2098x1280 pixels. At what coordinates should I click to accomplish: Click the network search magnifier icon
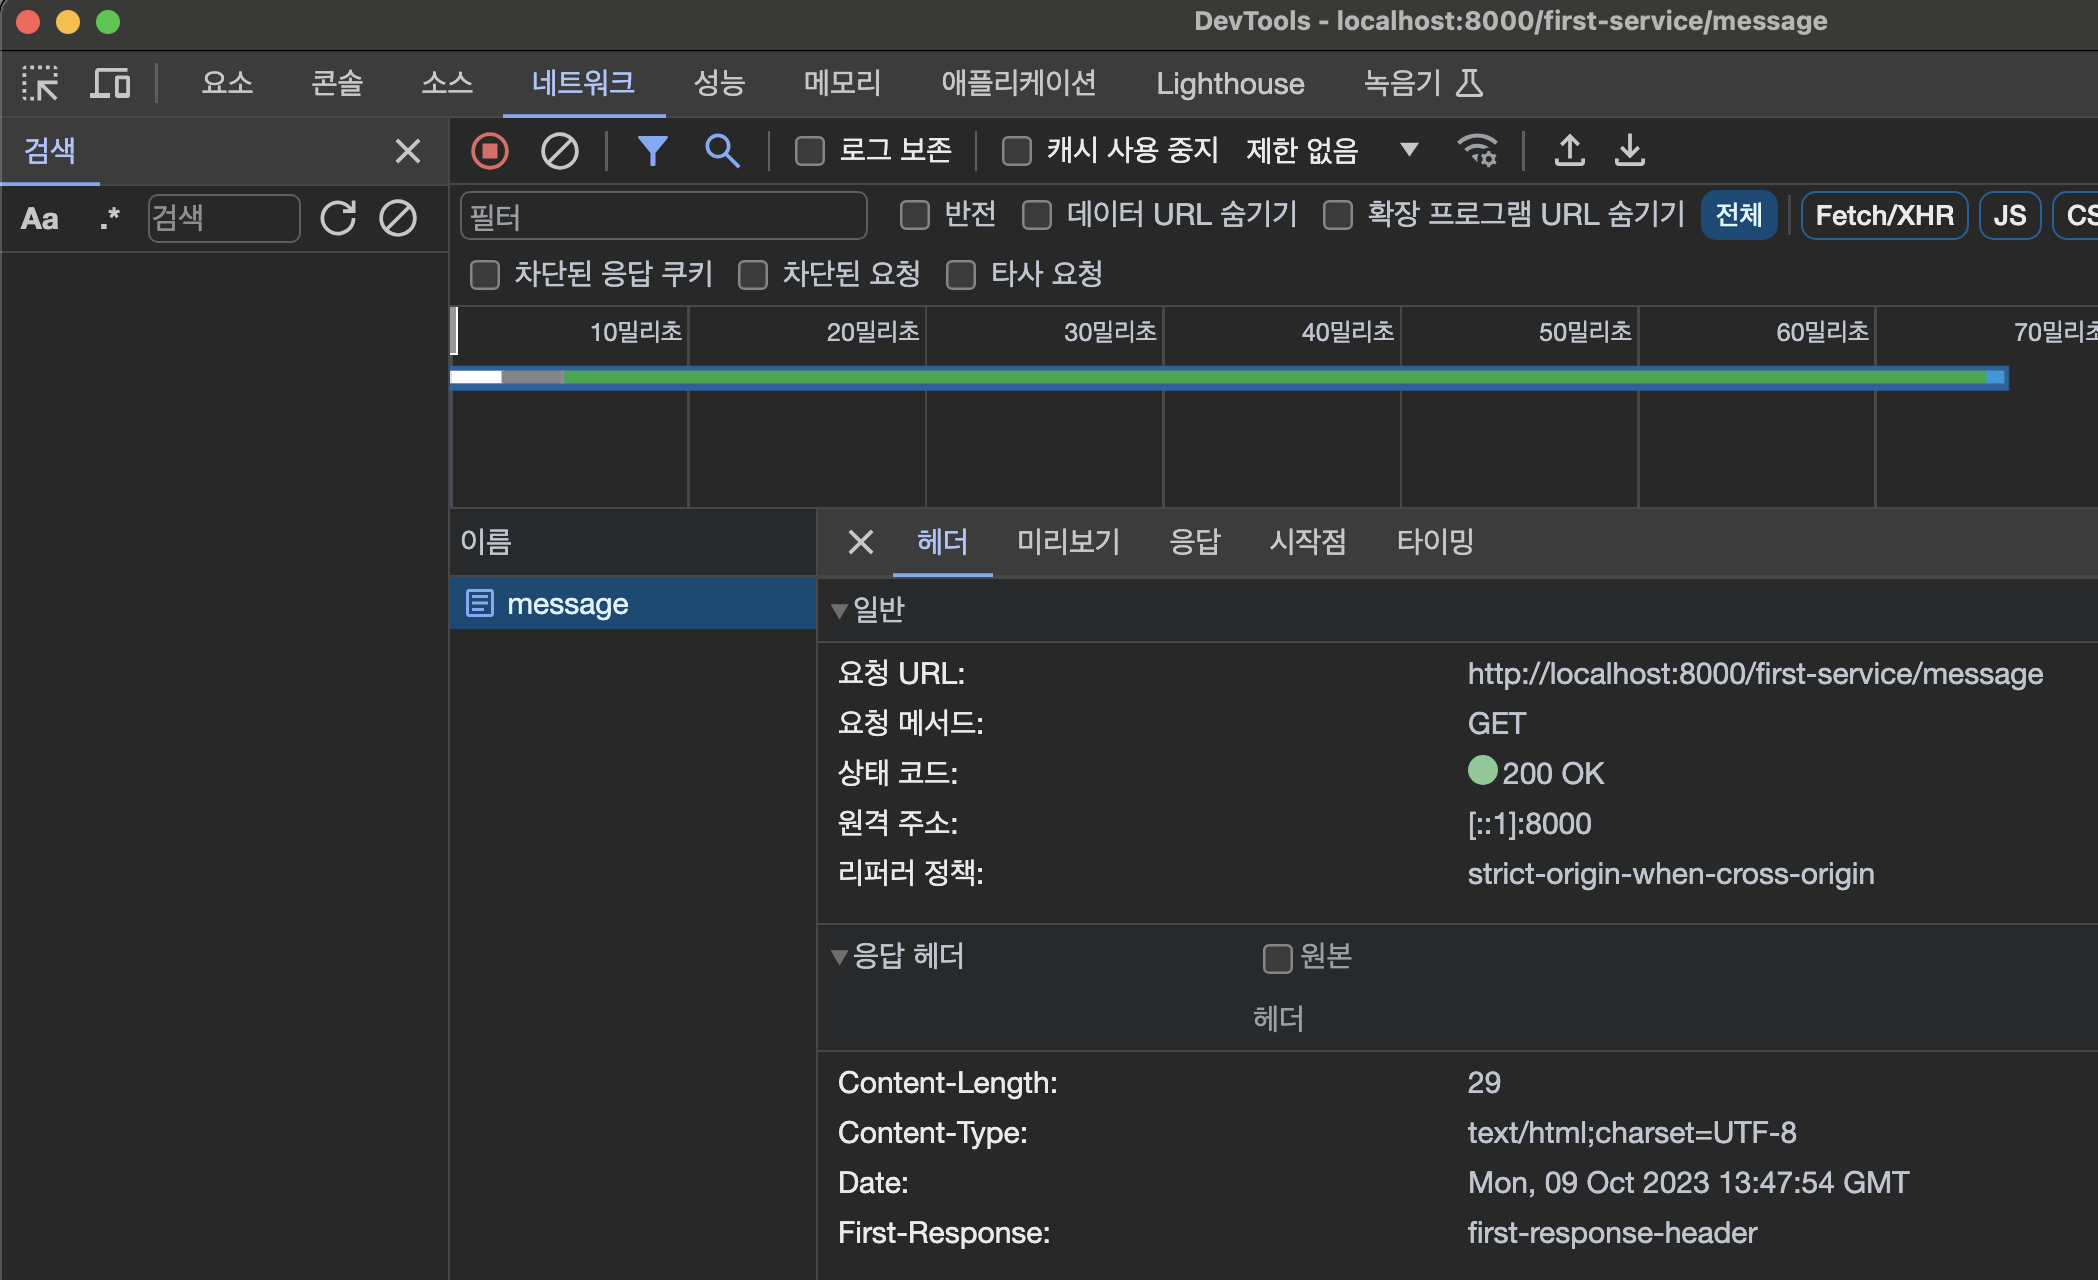[722, 151]
